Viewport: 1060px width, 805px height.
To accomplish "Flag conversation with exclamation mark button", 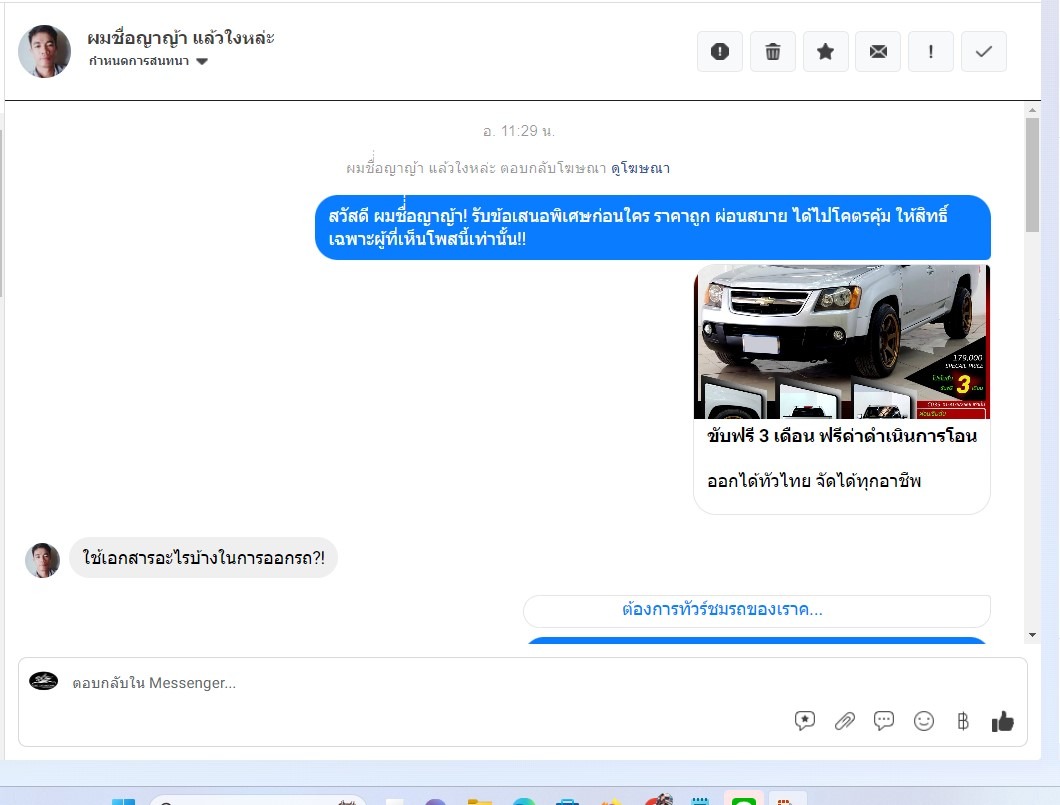I will (x=931, y=52).
